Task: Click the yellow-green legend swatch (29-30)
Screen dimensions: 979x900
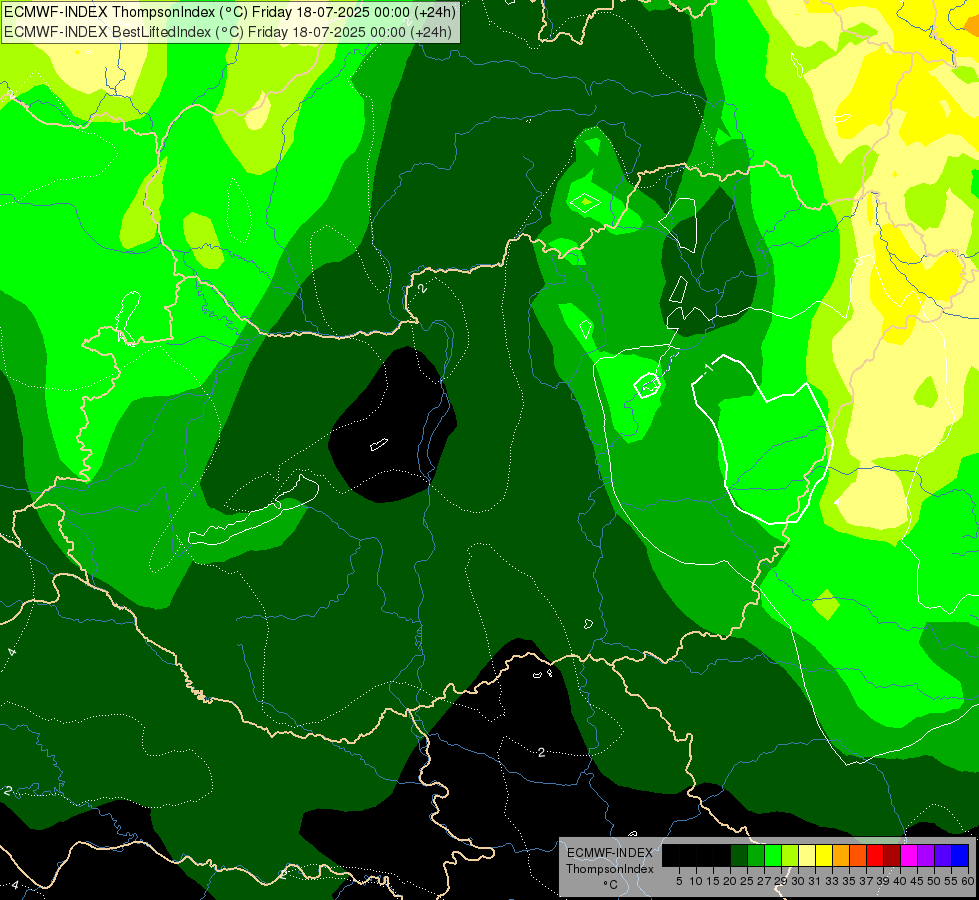Action: click(790, 856)
